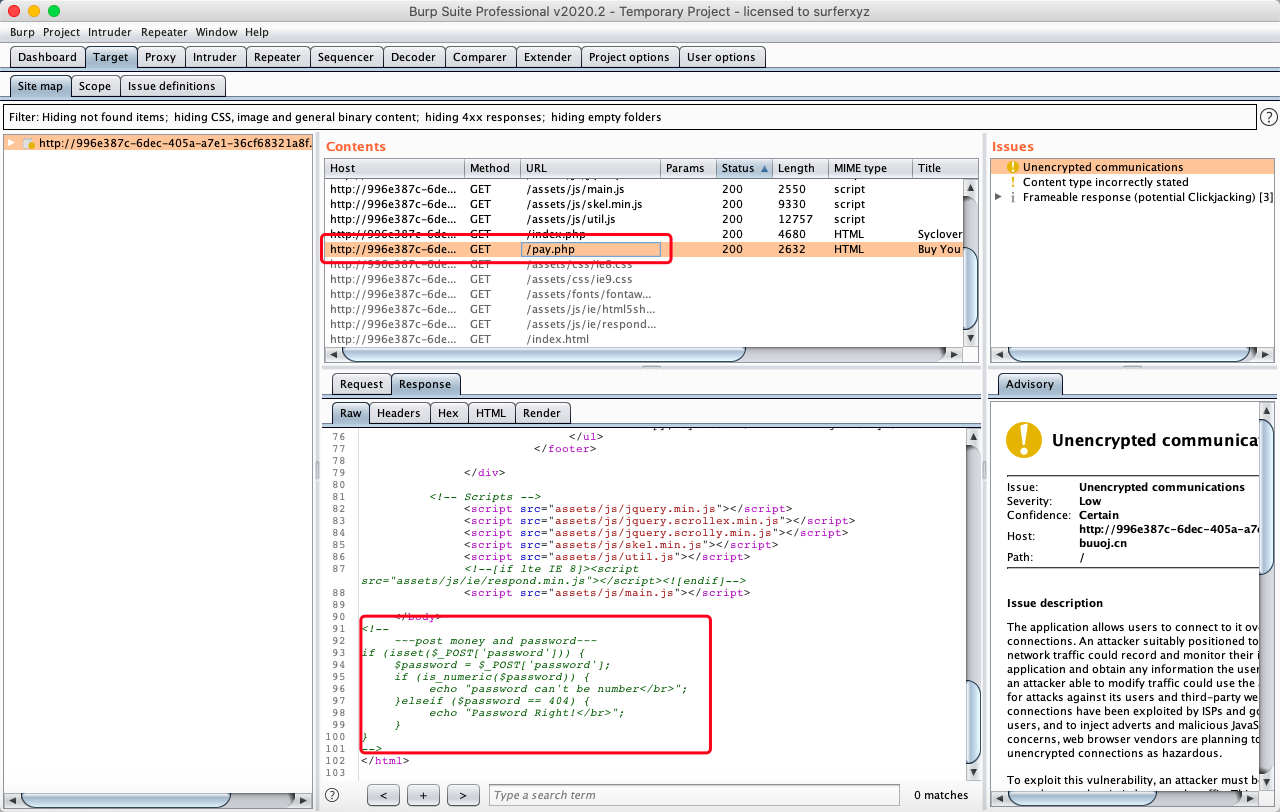Open the Intruder menu in menu bar
Viewport: 1280px width, 812px height.
(x=110, y=32)
